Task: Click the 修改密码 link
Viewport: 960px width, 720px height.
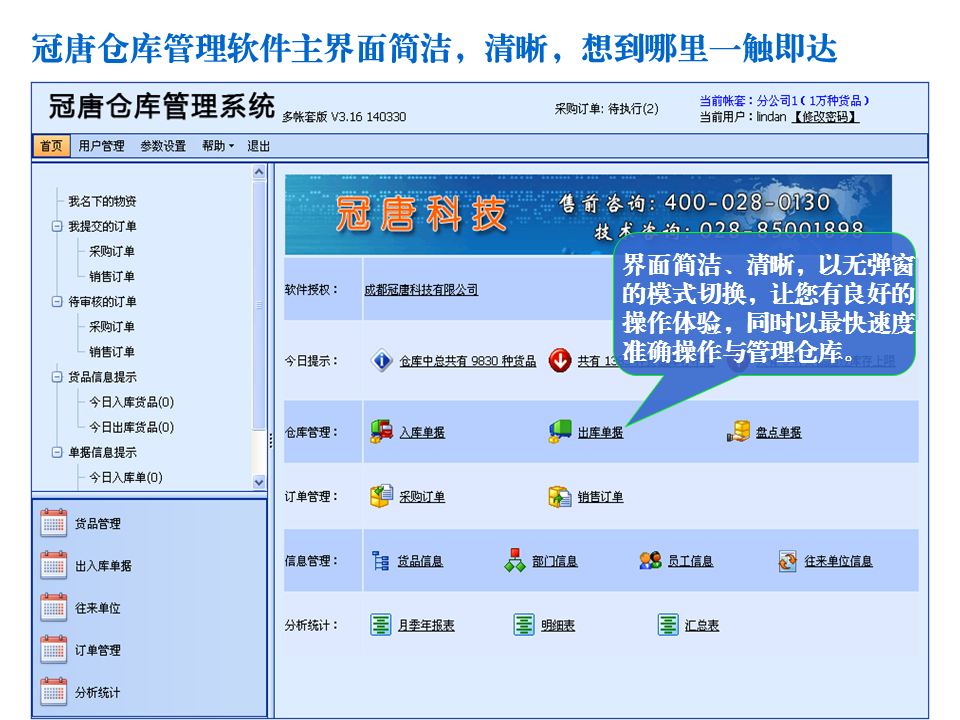Action: [x=825, y=116]
